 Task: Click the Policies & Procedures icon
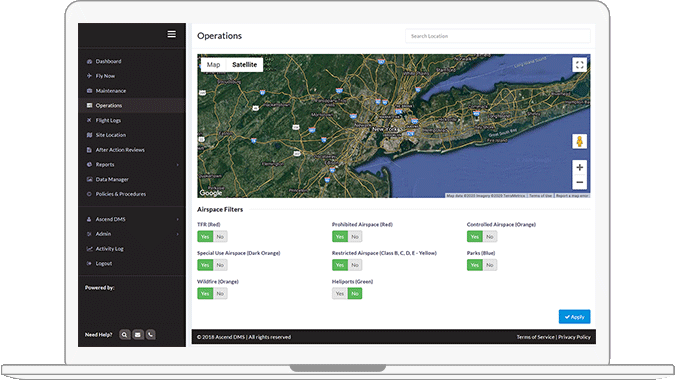(90, 194)
